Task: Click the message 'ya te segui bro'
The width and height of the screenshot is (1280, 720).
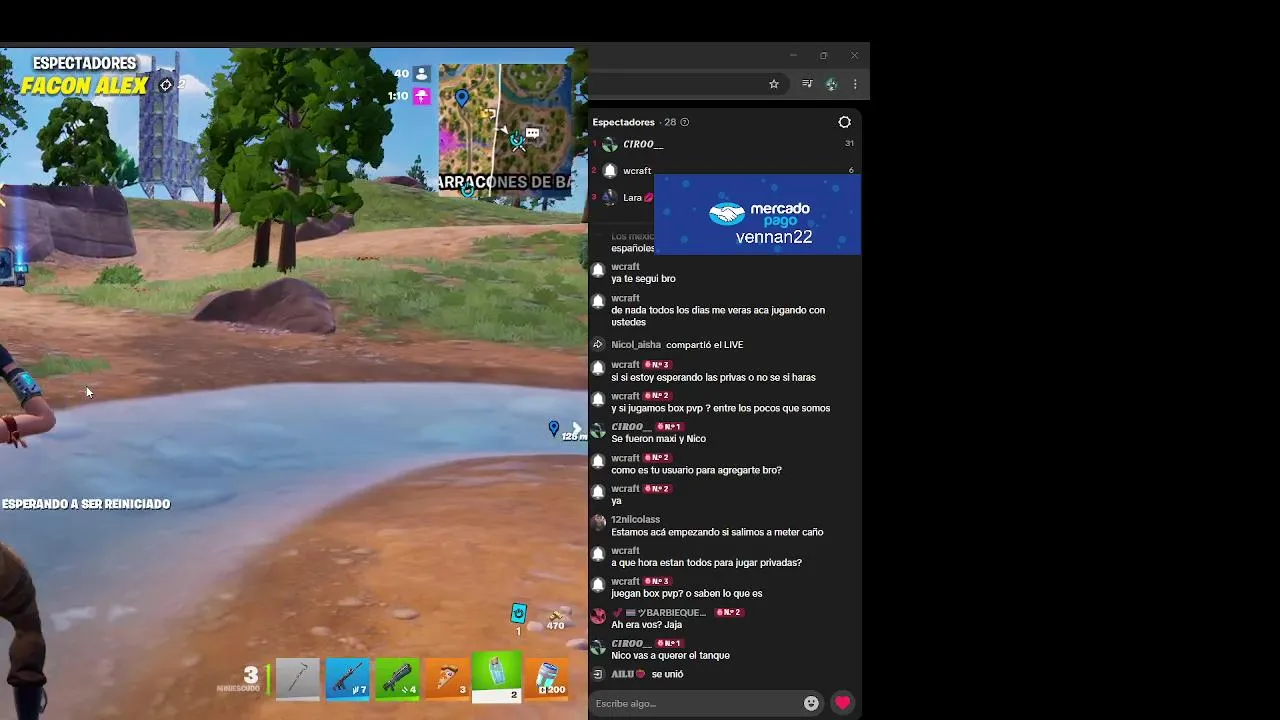Action: [643, 279]
